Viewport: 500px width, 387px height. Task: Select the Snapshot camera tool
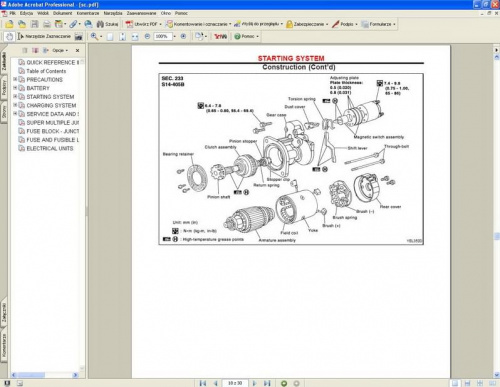79,36
